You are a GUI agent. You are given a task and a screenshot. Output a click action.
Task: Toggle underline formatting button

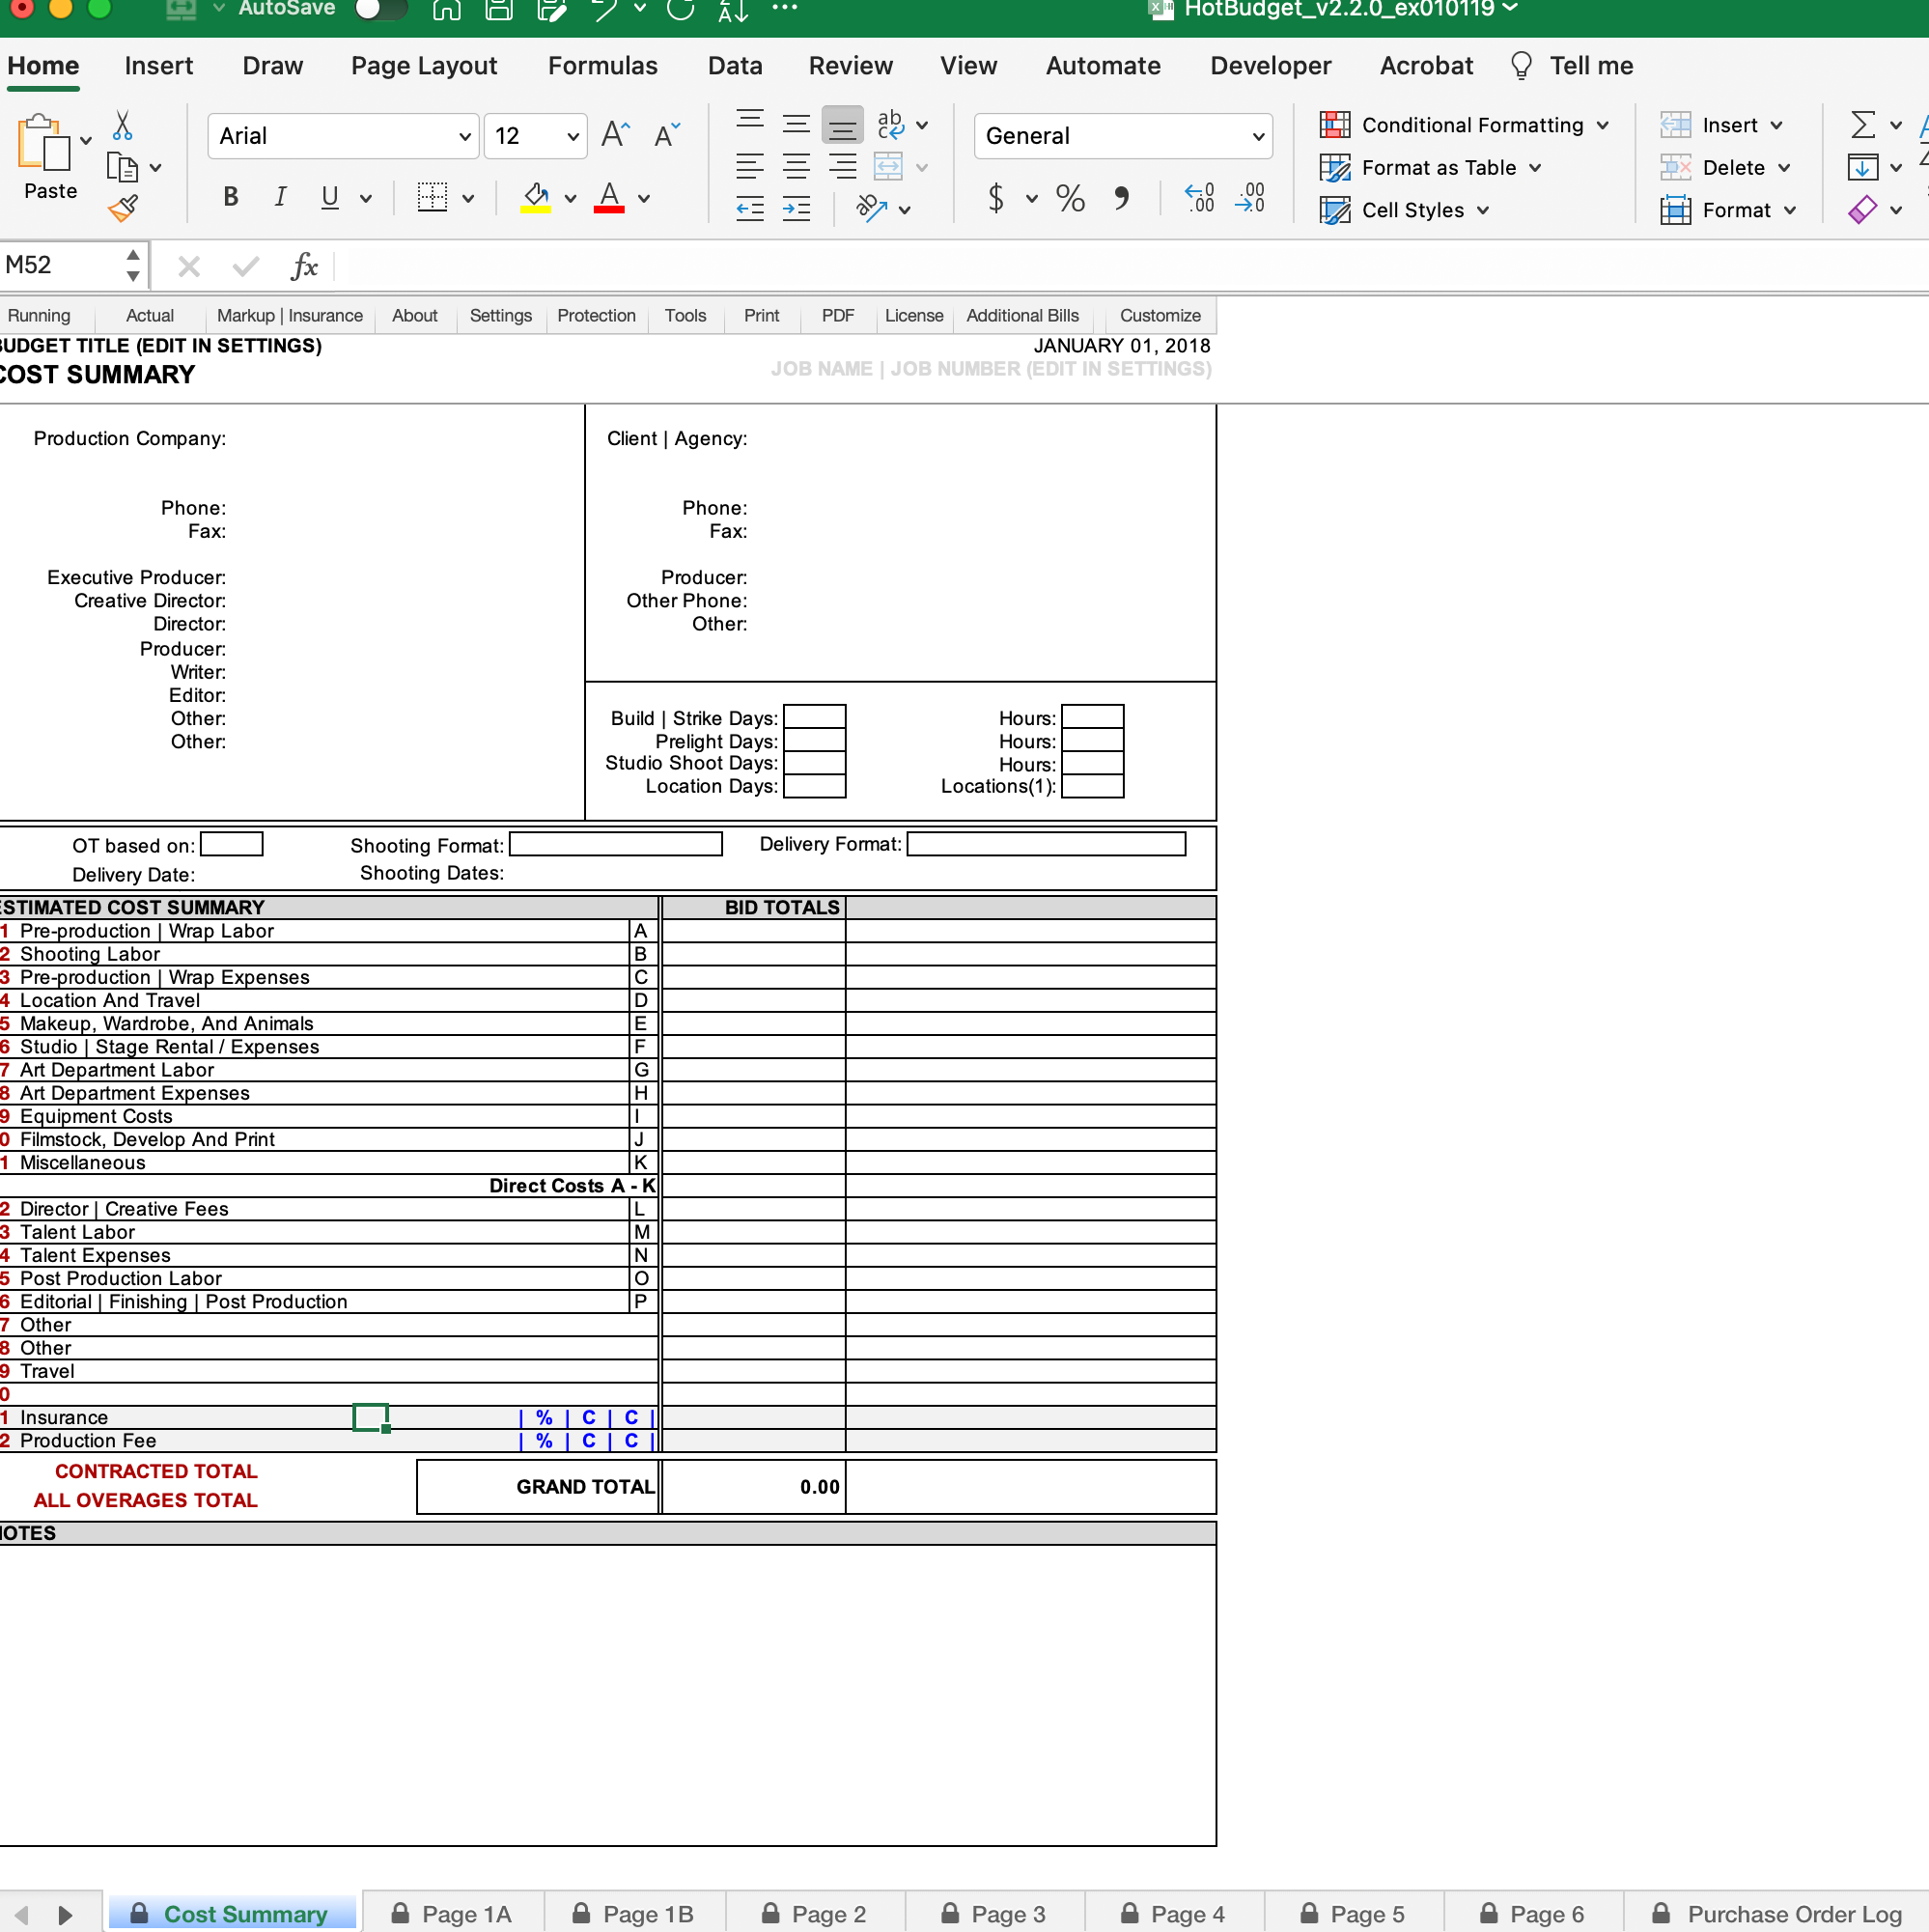tap(329, 197)
